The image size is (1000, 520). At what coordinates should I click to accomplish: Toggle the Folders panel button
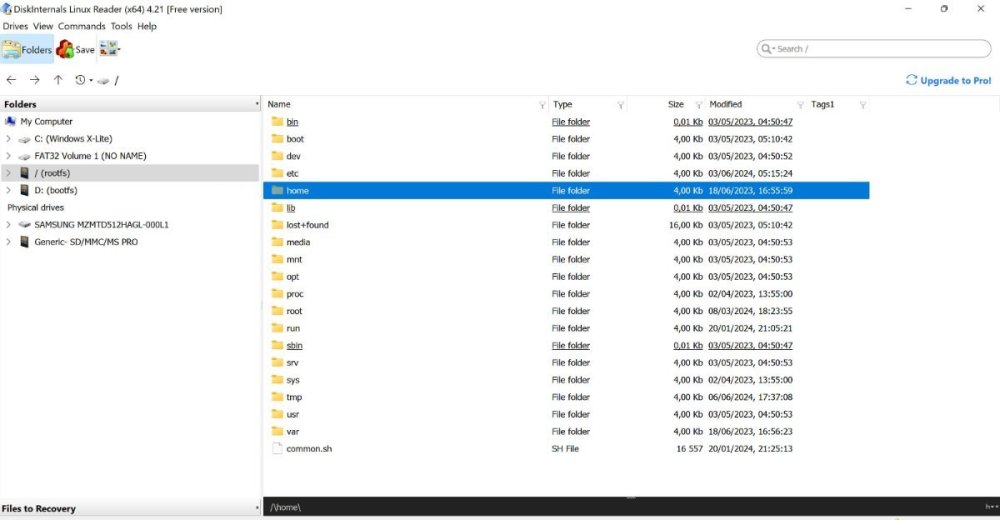(27, 49)
